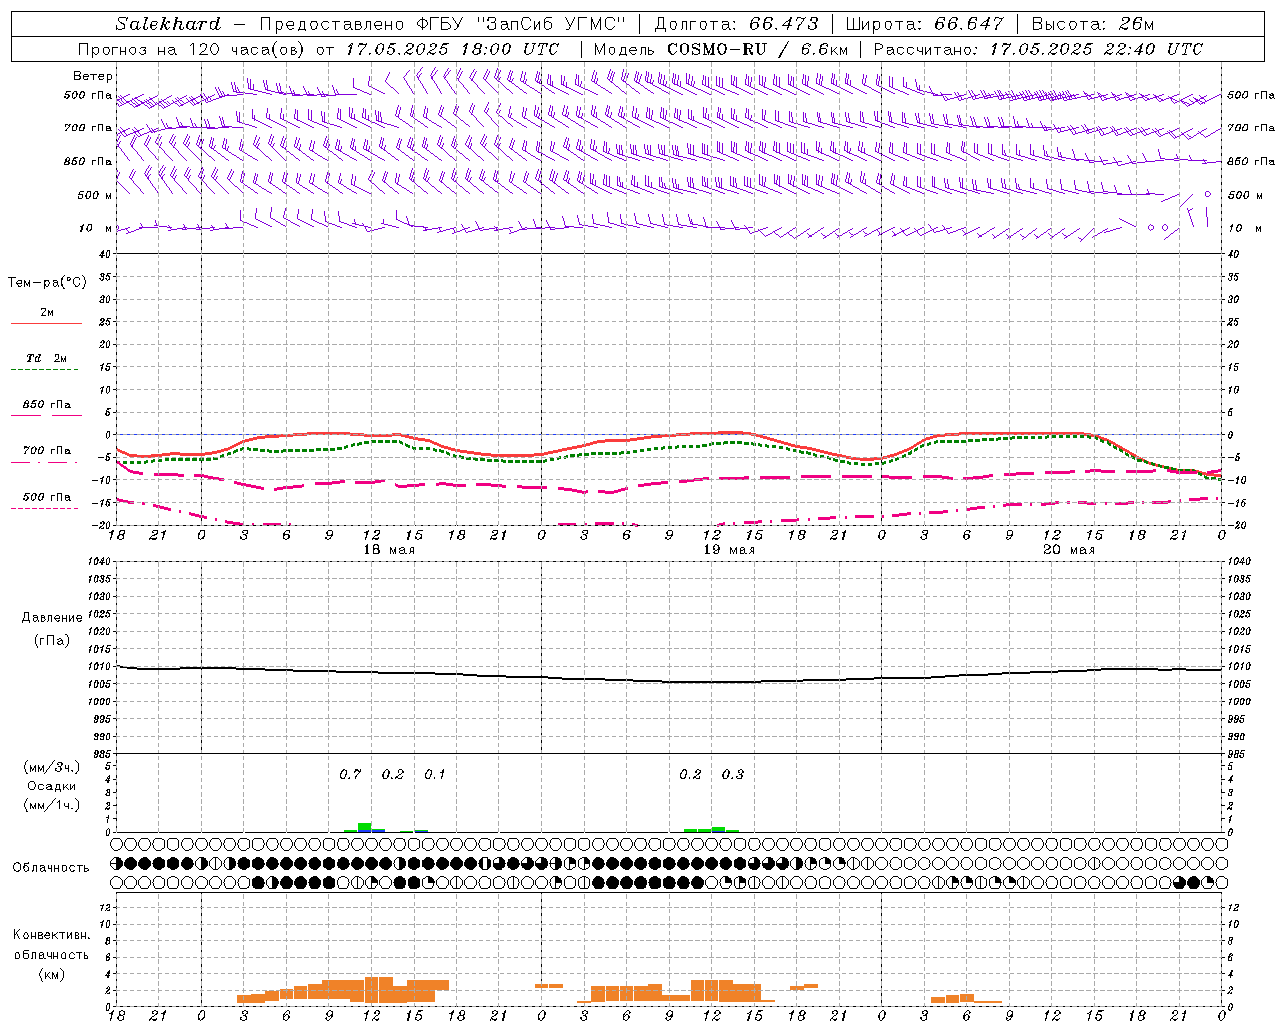Click the 0.3 precipitation value

(x=733, y=774)
